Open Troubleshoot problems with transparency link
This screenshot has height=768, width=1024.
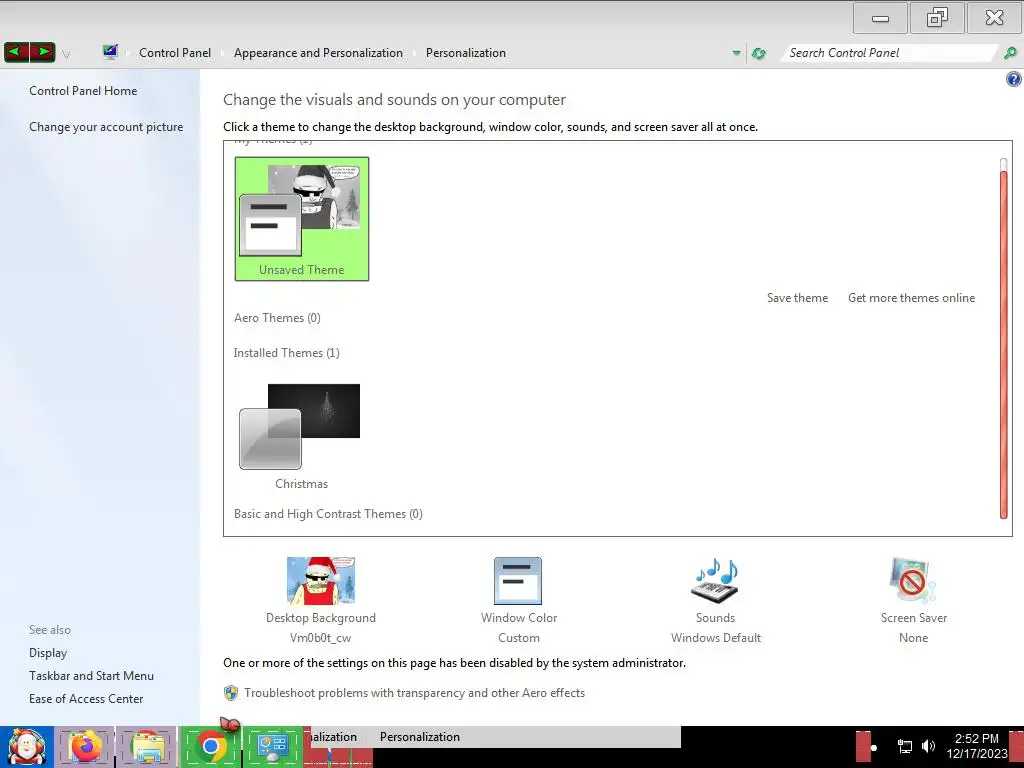click(415, 693)
